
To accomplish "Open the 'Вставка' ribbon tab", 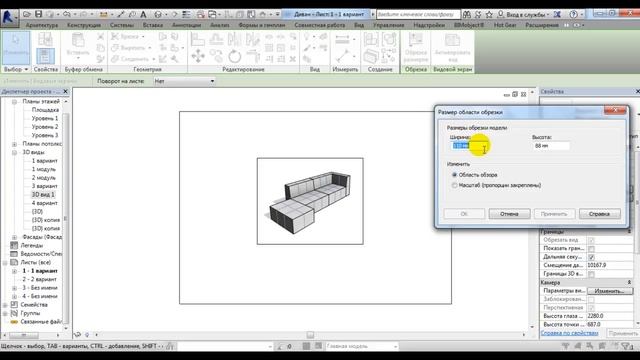I will coord(153,25).
